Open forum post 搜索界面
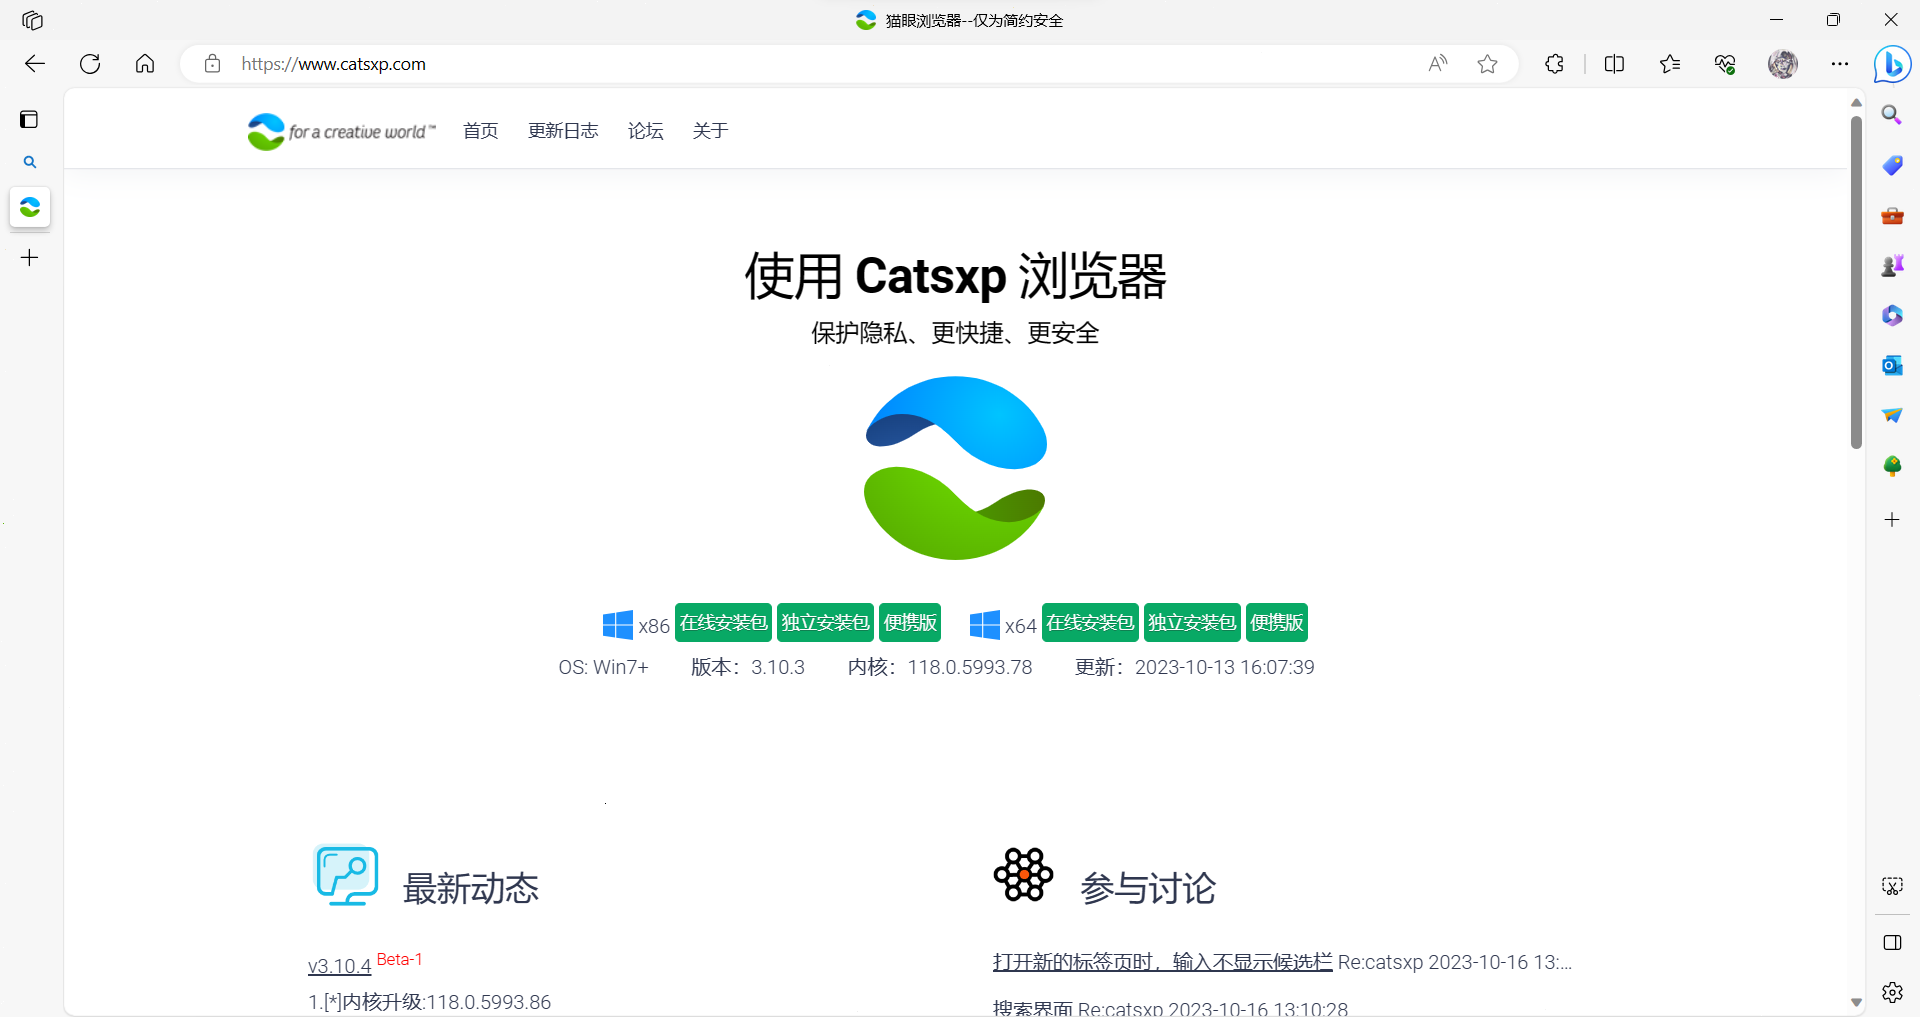1920x1017 pixels. point(1032,1008)
